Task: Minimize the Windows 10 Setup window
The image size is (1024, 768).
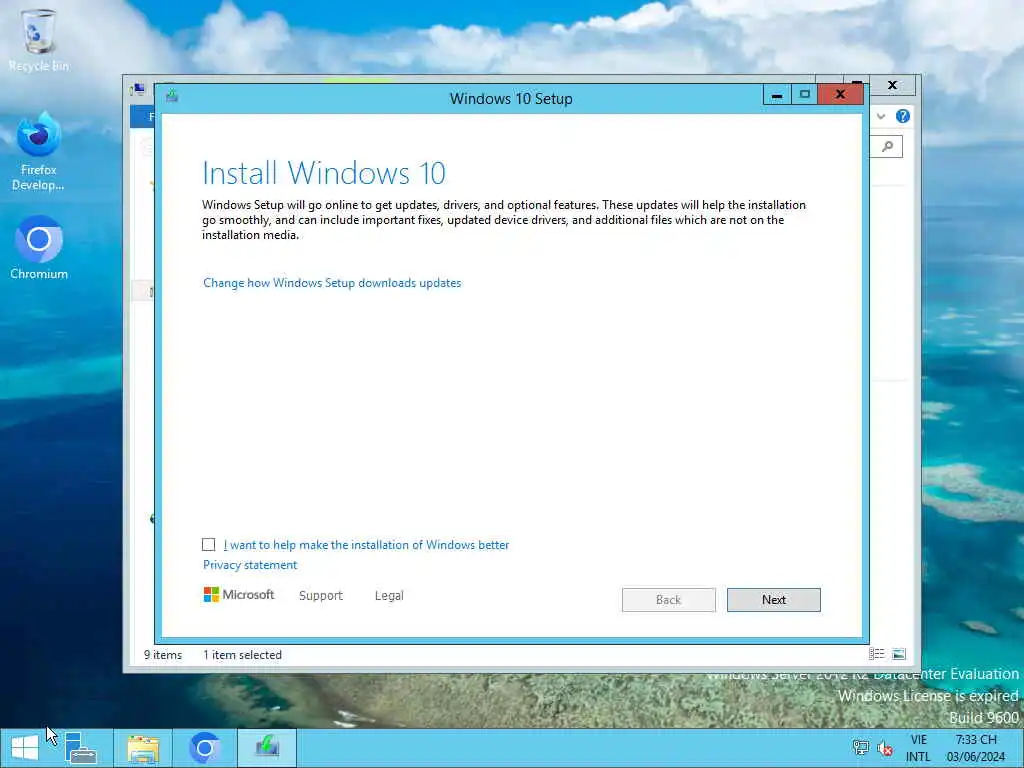Action: tap(777, 95)
